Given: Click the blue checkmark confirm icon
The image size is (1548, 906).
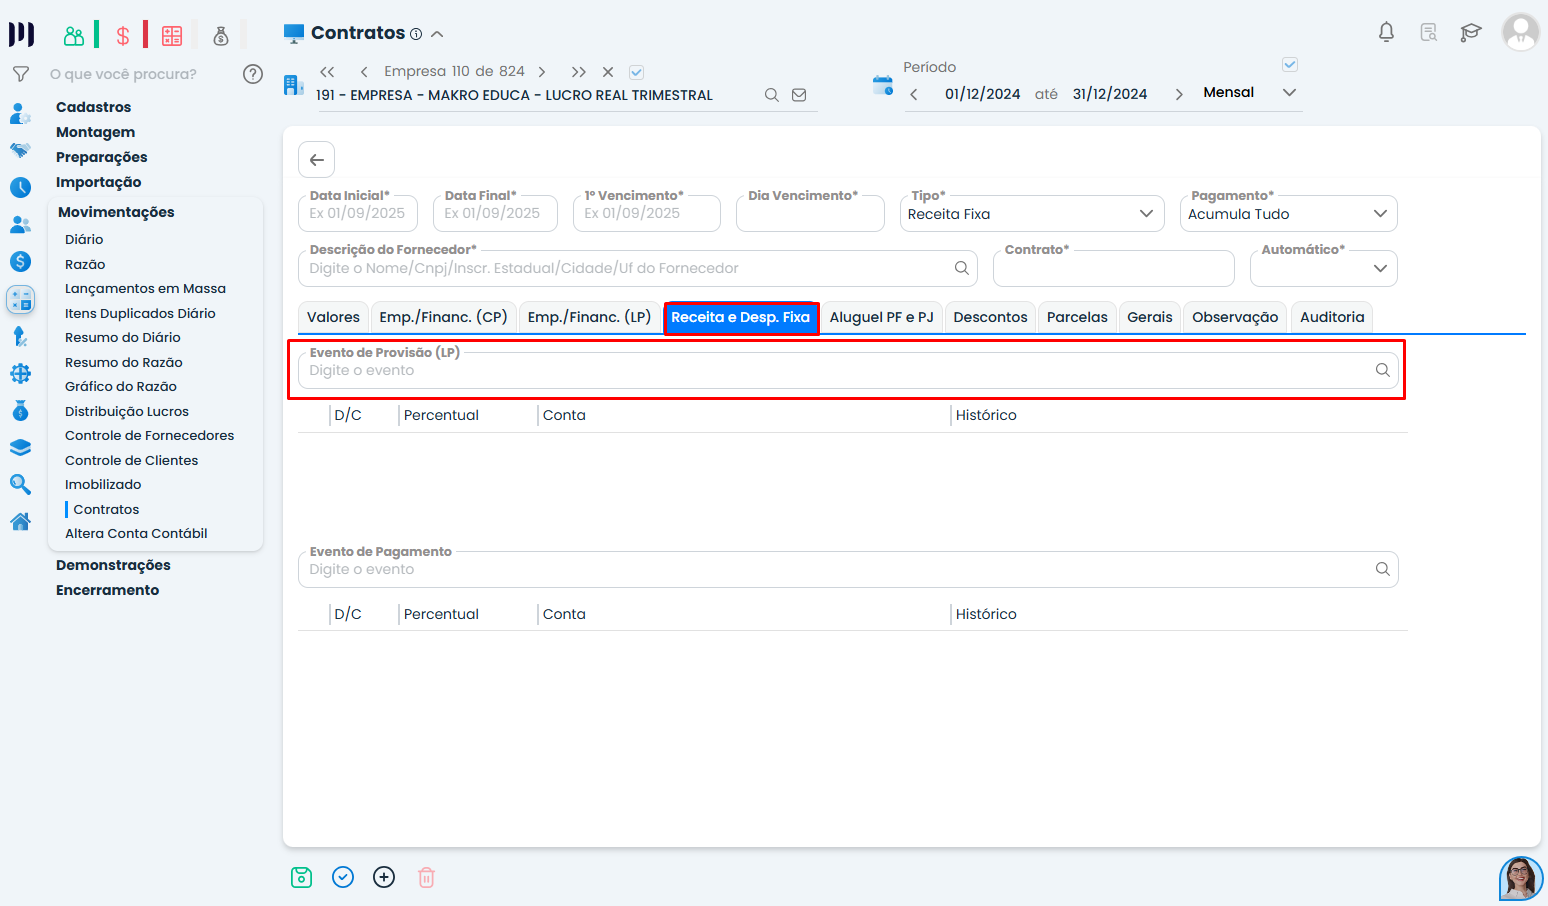Looking at the screenshot, I should (343, 877).
